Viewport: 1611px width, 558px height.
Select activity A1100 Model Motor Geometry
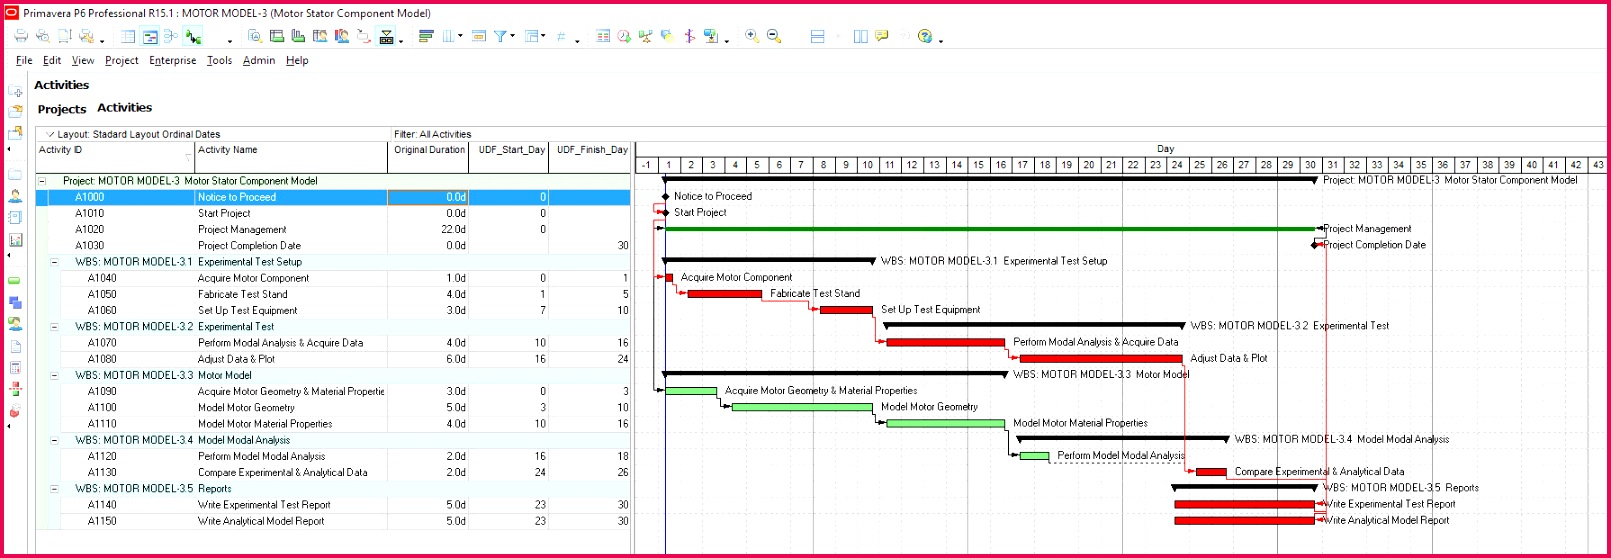coord(333,408)
